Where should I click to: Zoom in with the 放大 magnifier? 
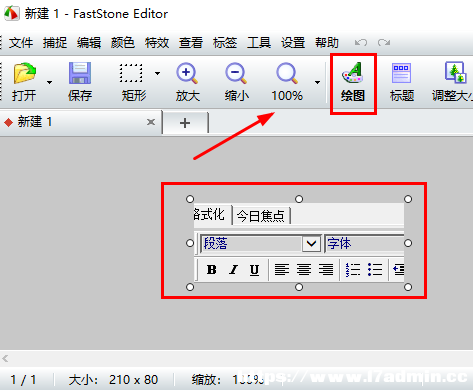187,73
